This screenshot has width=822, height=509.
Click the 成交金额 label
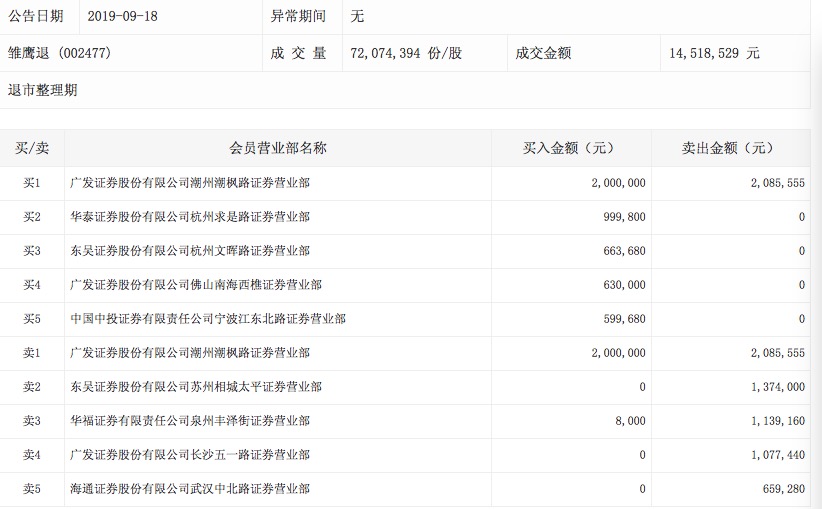543,53
